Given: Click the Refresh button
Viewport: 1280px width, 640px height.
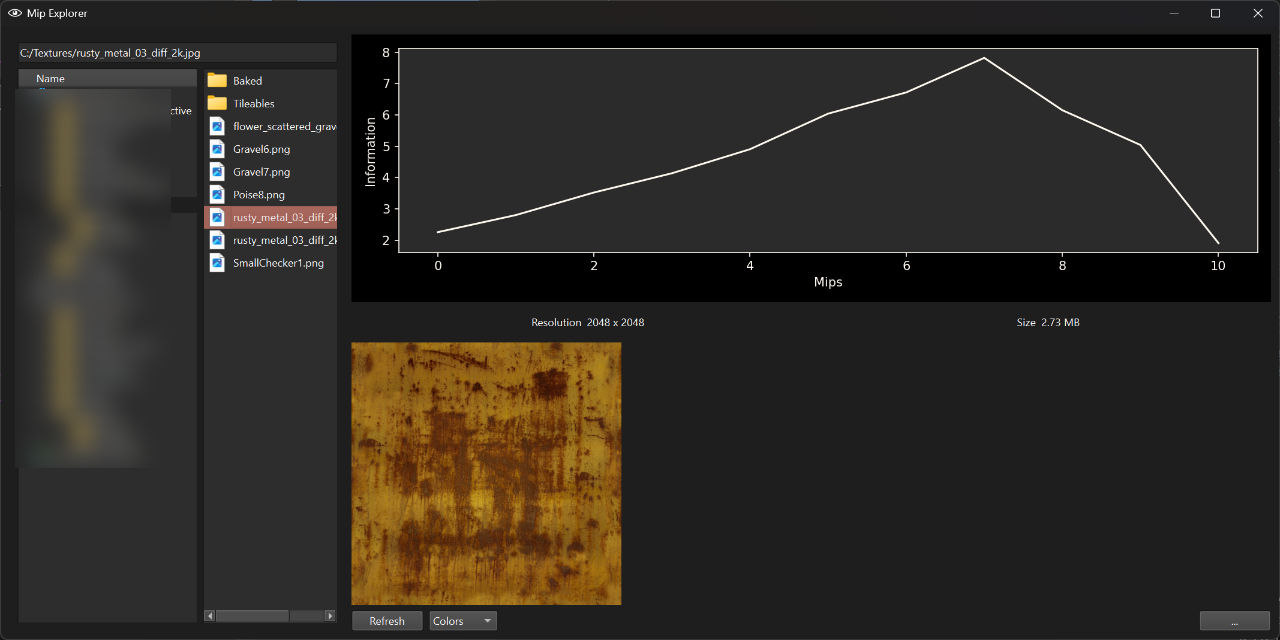Looking at the screenshot, I should tap(386, 620).
